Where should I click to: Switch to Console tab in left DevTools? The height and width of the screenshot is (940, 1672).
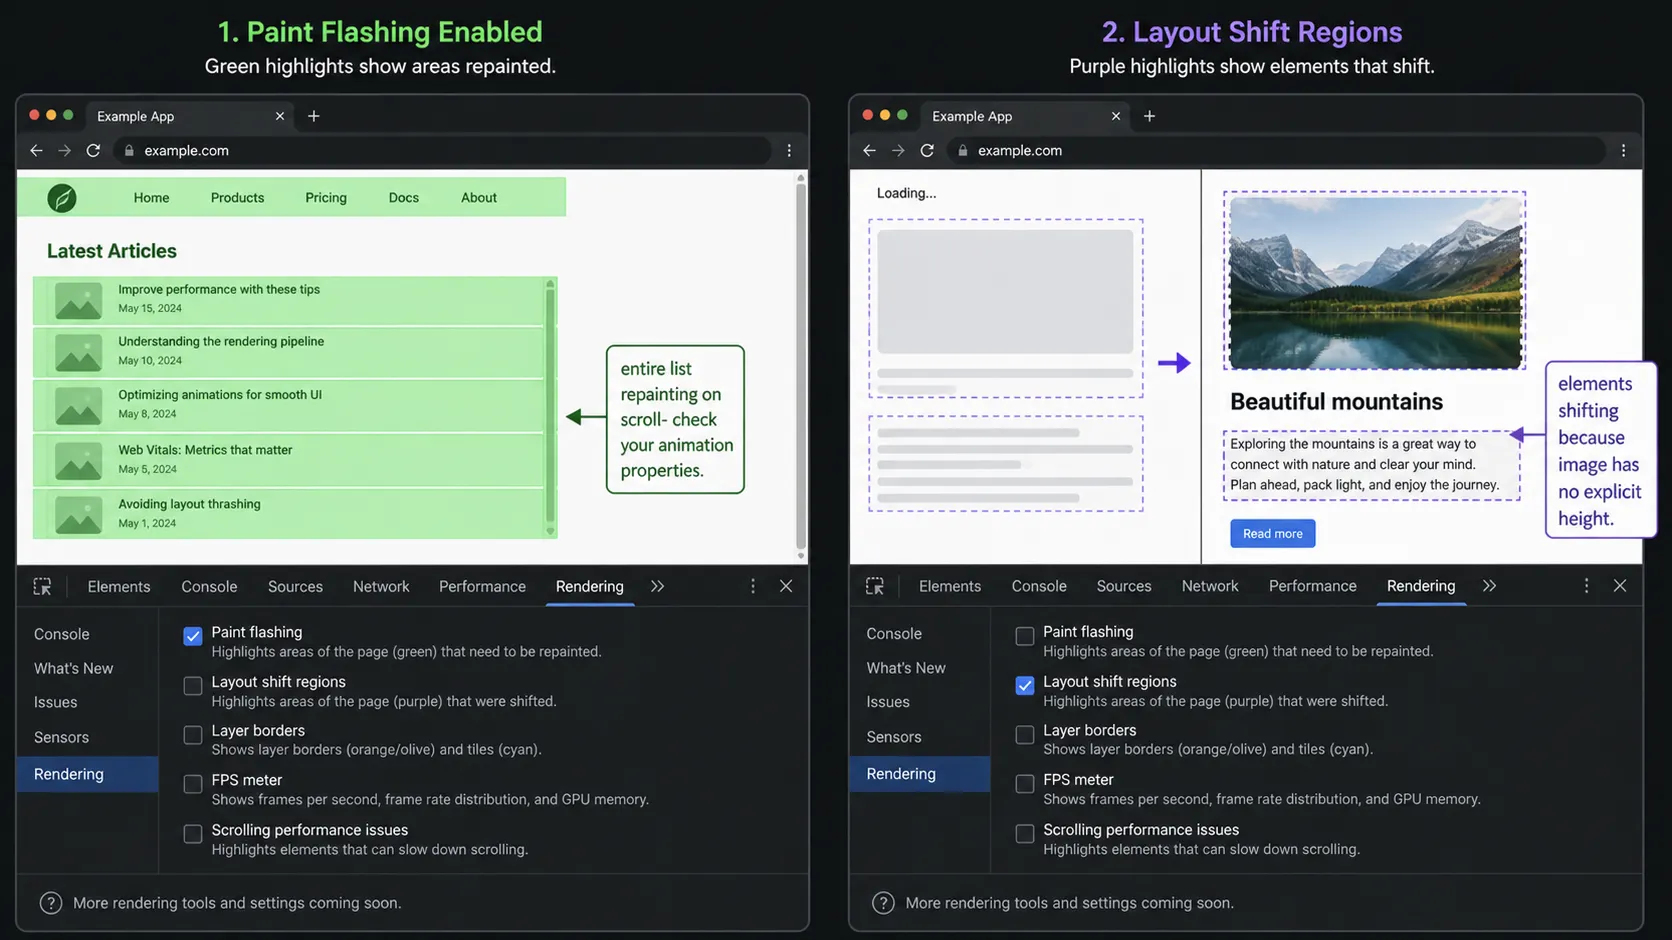[209, 586]
